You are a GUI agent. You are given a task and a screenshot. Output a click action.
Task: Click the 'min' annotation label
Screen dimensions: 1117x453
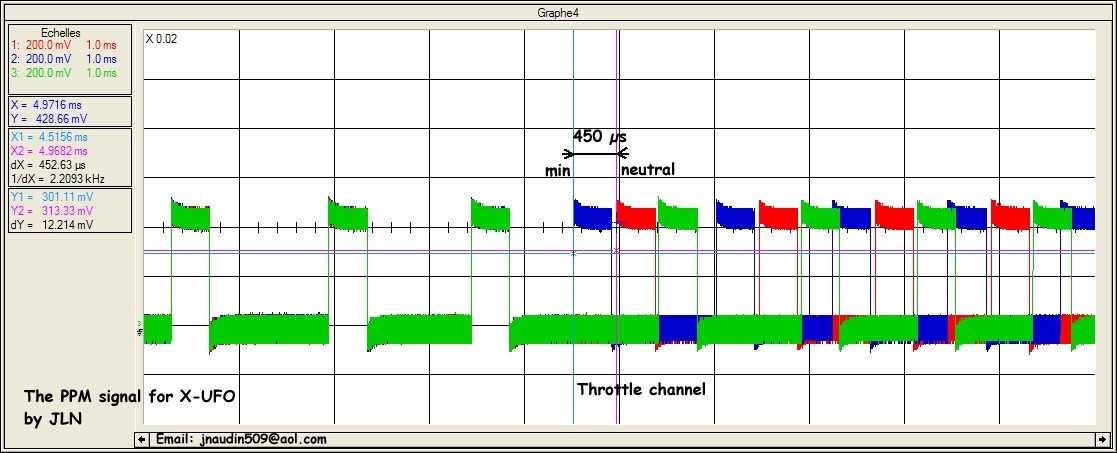pyautogui.click(x=557, y=171)
